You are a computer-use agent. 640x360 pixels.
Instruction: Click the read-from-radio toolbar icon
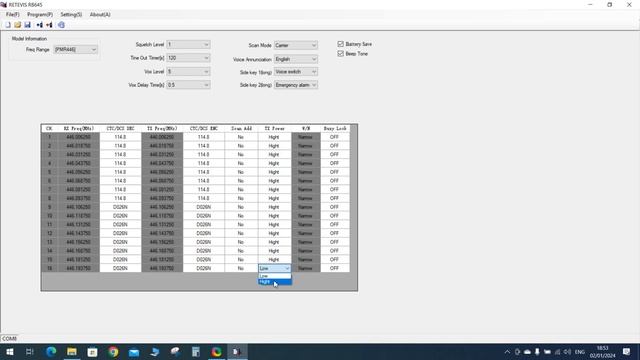click(x=39, y=25)
